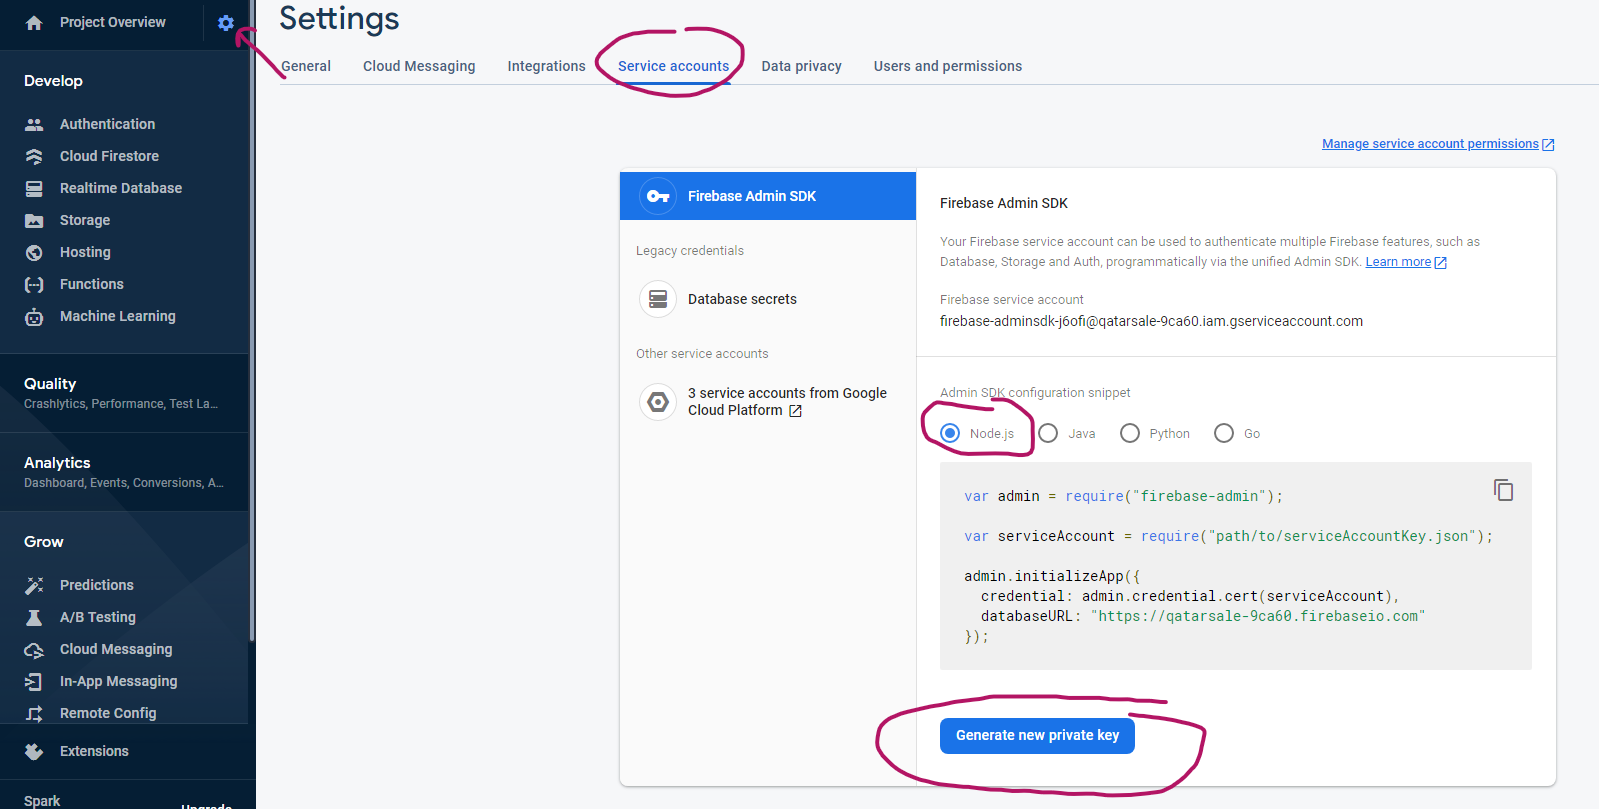Viewport: 1599px width, 809px height.
Task: Expand the Analytics section
Action: tap(124, 472)
